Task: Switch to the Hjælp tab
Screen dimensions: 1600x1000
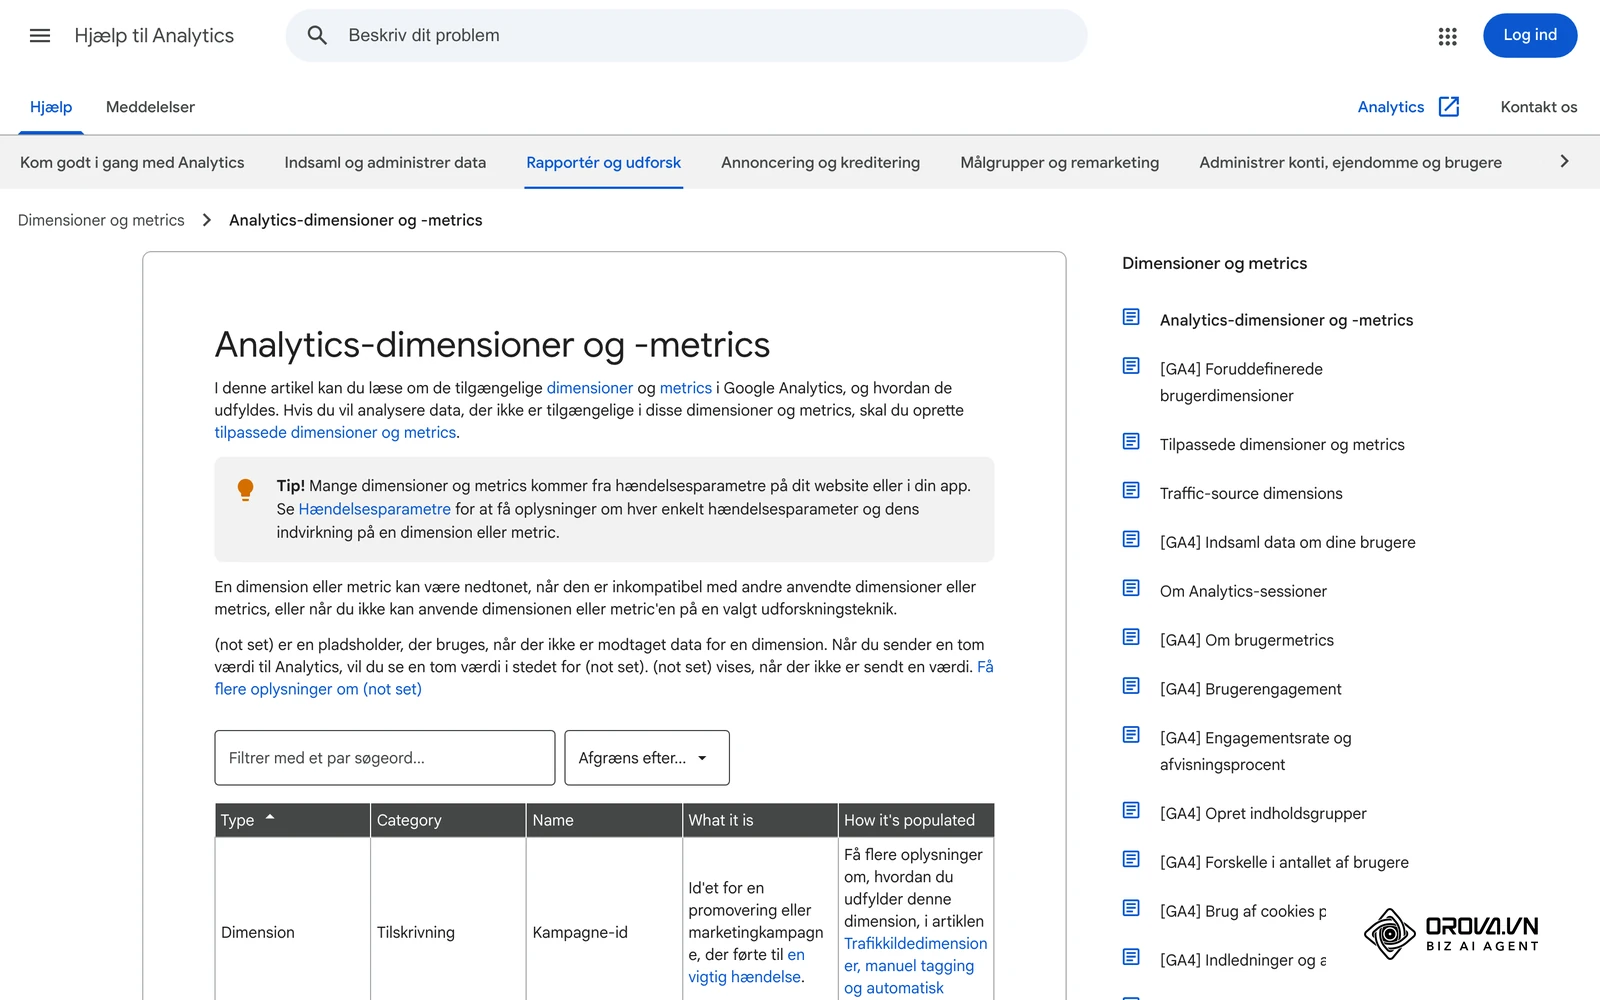Action: coord(51,107)
